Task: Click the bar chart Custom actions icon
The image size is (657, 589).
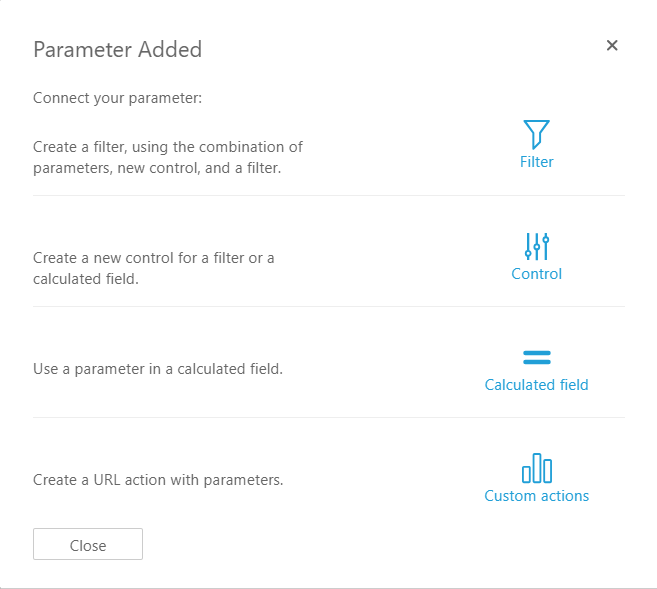Action: [x=537, y=468]
